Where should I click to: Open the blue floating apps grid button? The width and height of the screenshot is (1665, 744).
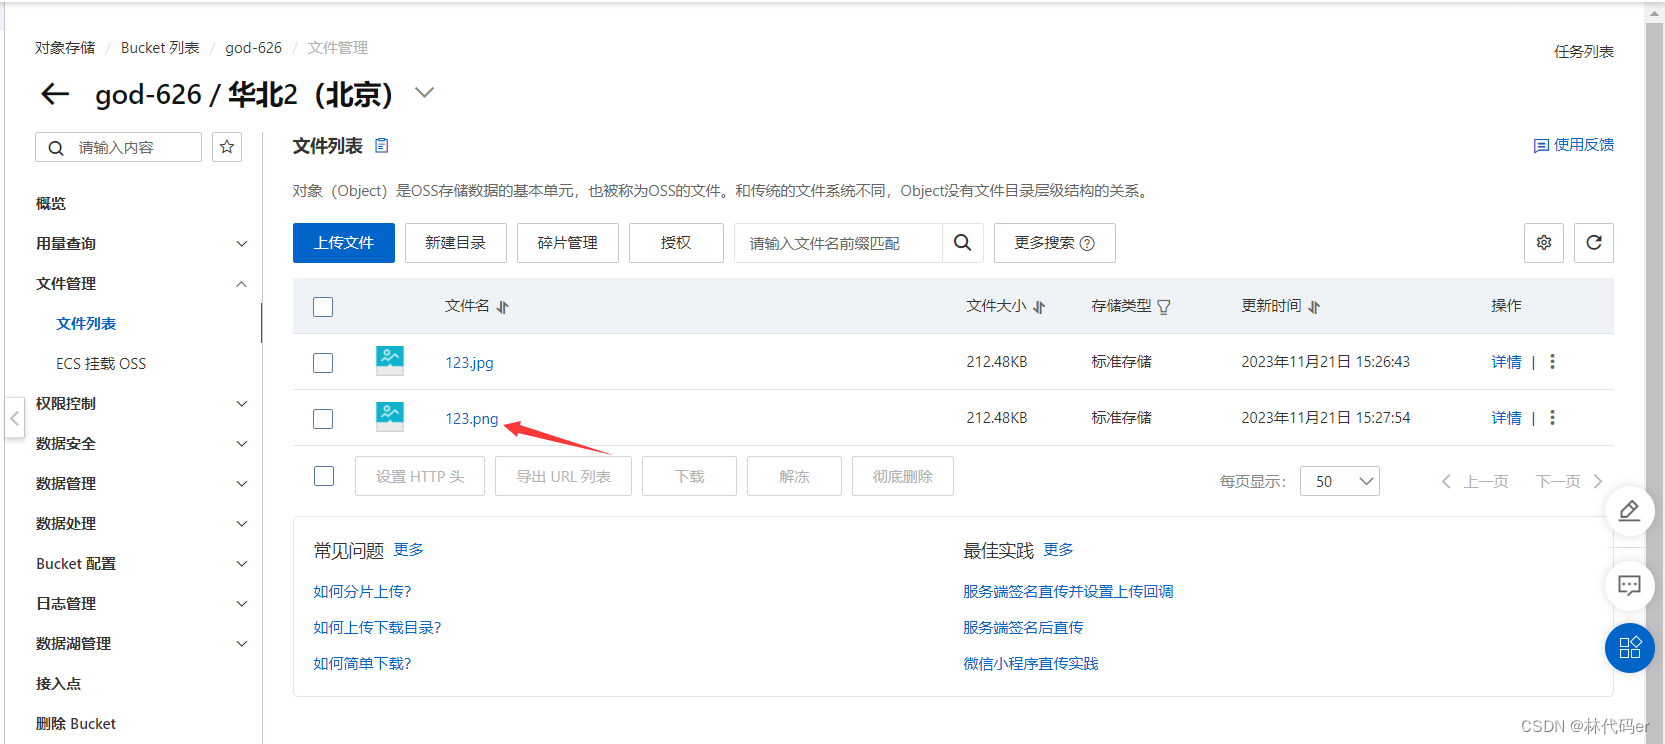click(x=1630, y=648)
